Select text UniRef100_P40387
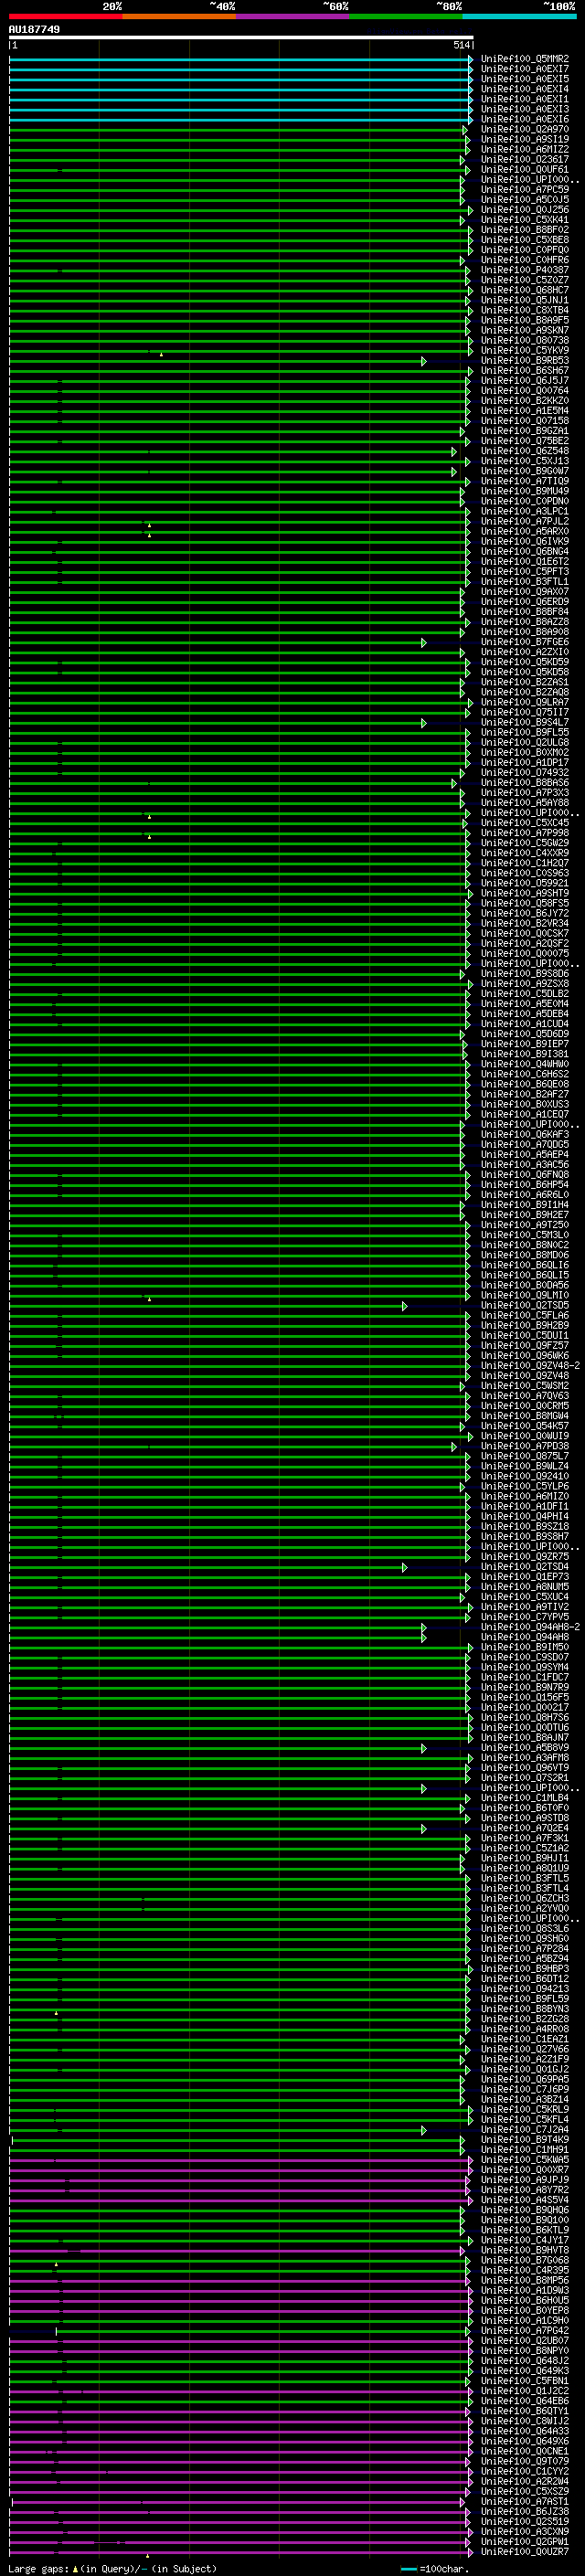Screen dimensions: 585x2576 525,270
